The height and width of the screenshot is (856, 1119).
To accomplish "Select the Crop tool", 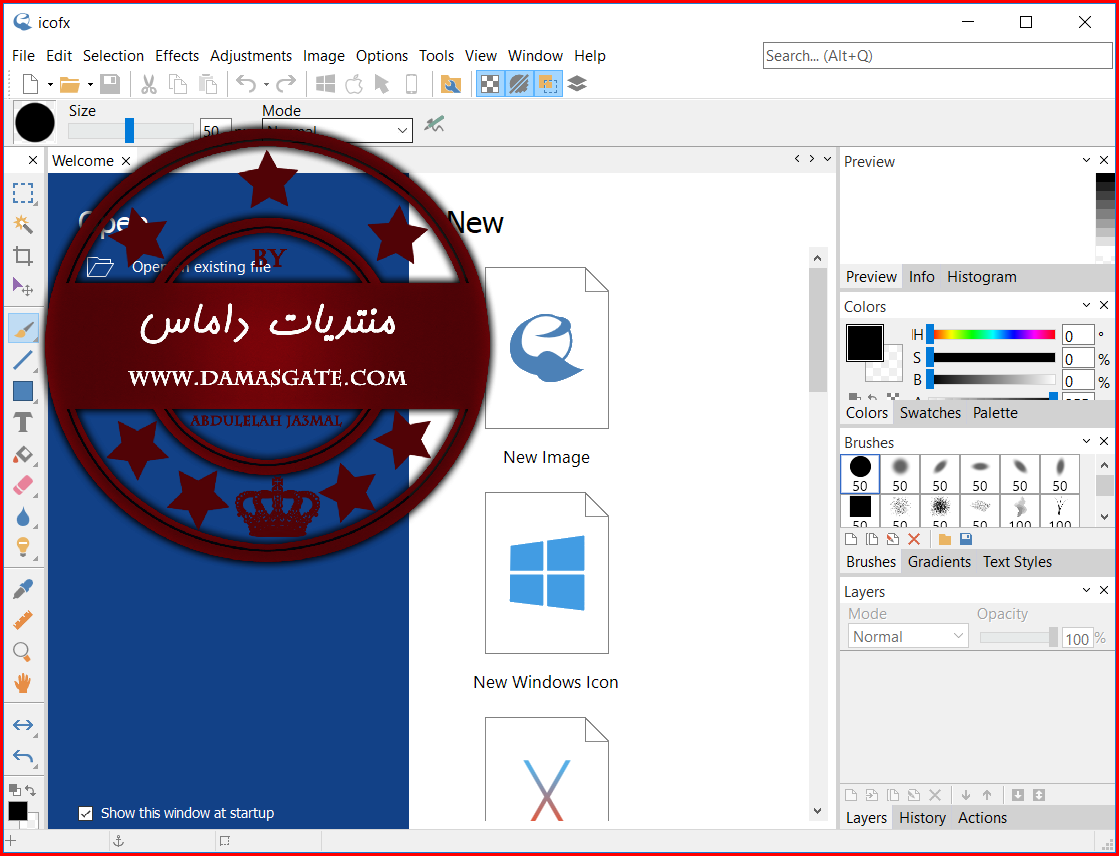I will (23, 256).
